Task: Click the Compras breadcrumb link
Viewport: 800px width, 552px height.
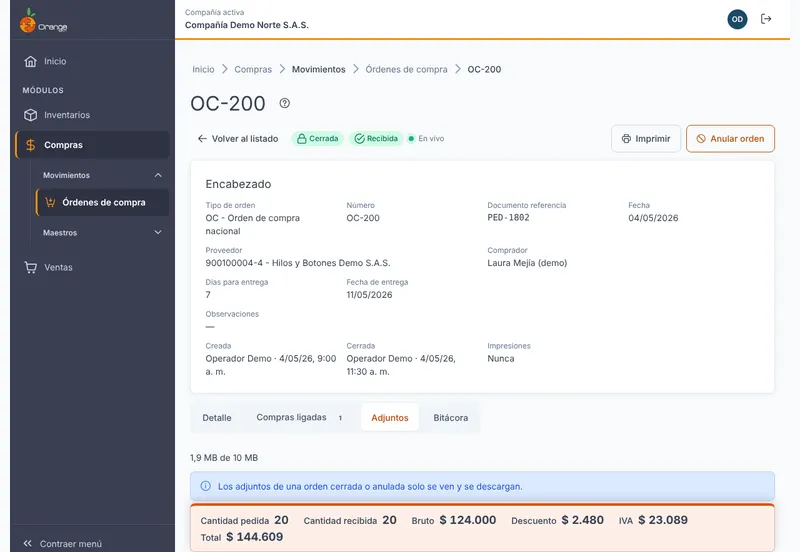Action: click(x=253, y=69)
